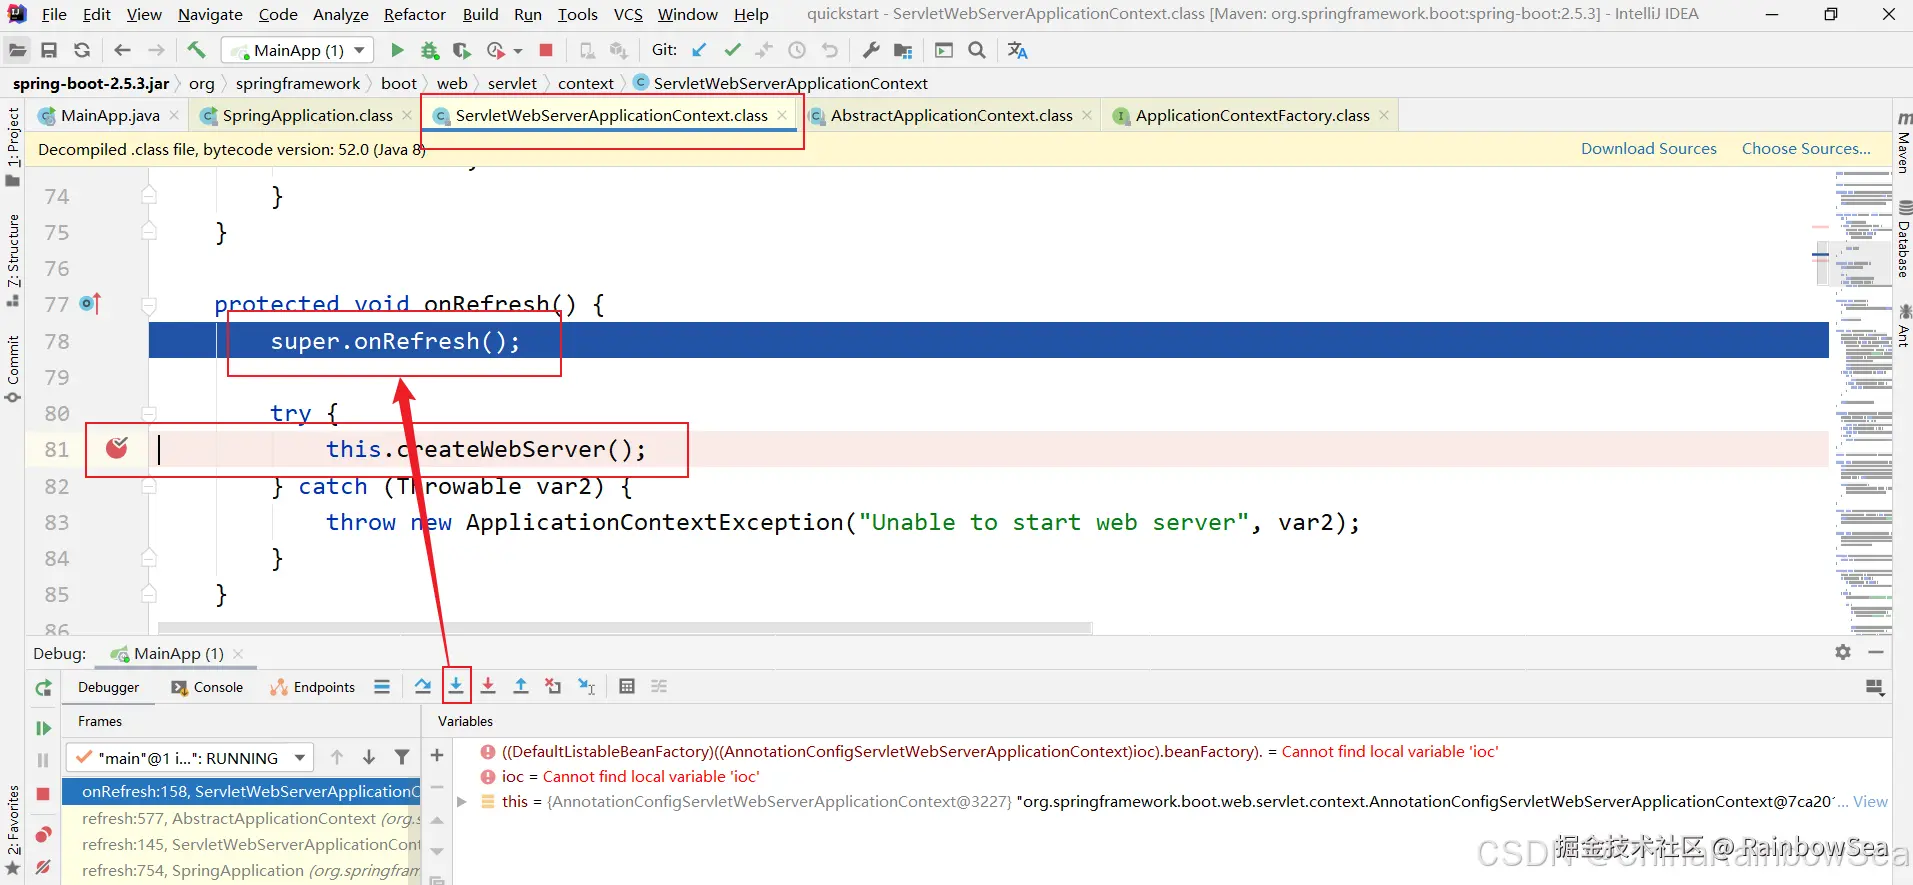Click Resume Program icon in debug sidebar
Viewport: 1913px width, 885px height.
pyautogui.click(x=43, y=728)
